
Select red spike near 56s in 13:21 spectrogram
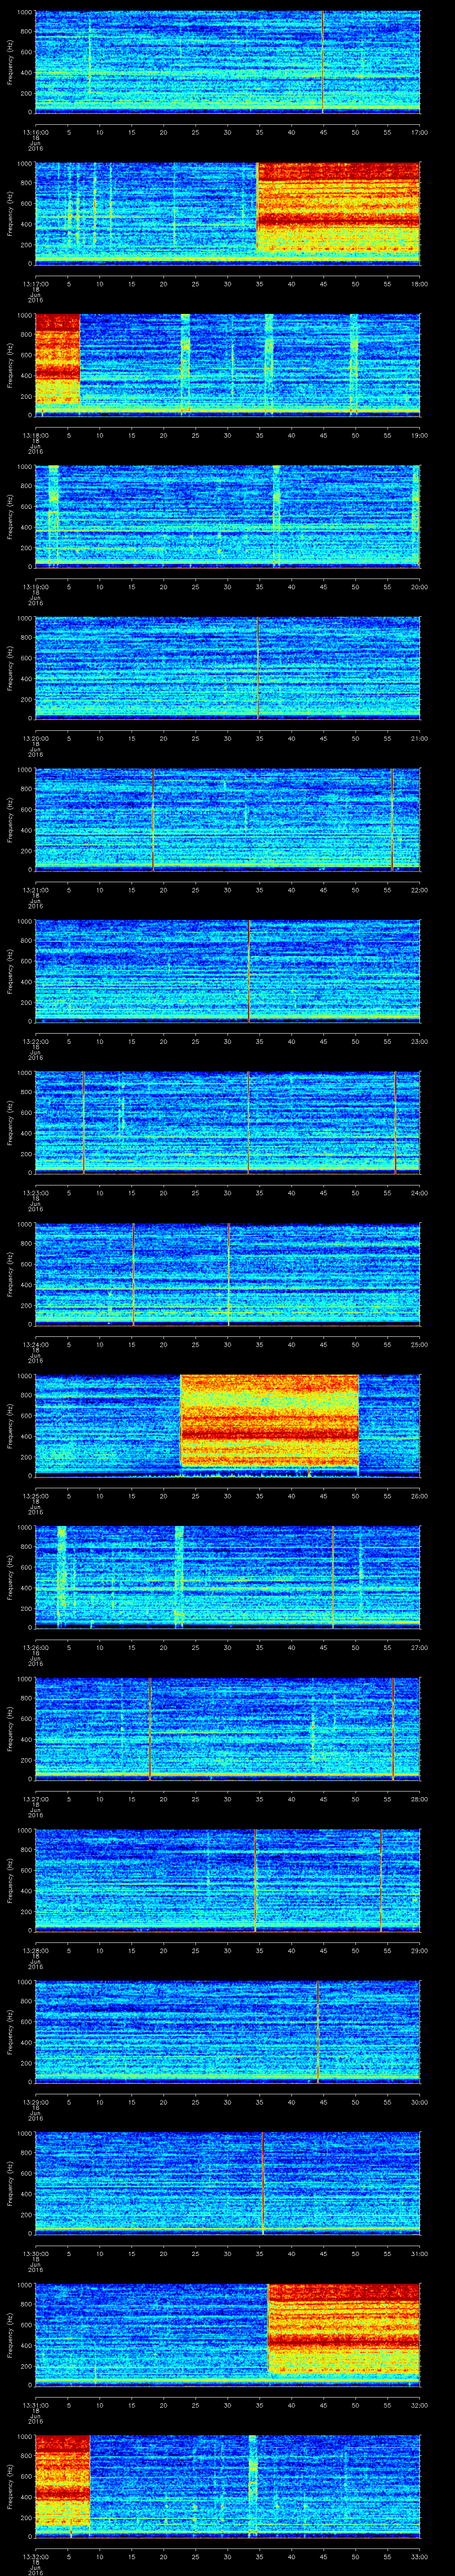pyautogui.click(x=392, y=819)
